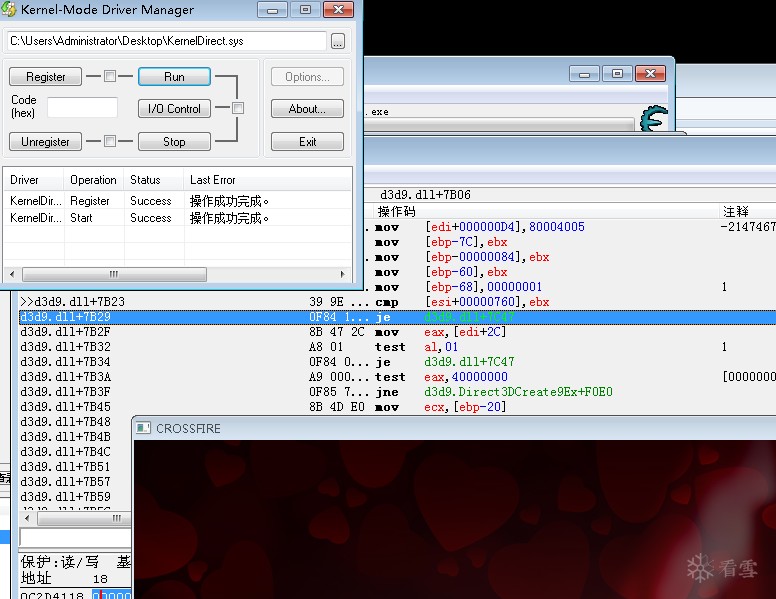Toggle the checkbox next to Register

pyautogui.click(x=110, y=76)
